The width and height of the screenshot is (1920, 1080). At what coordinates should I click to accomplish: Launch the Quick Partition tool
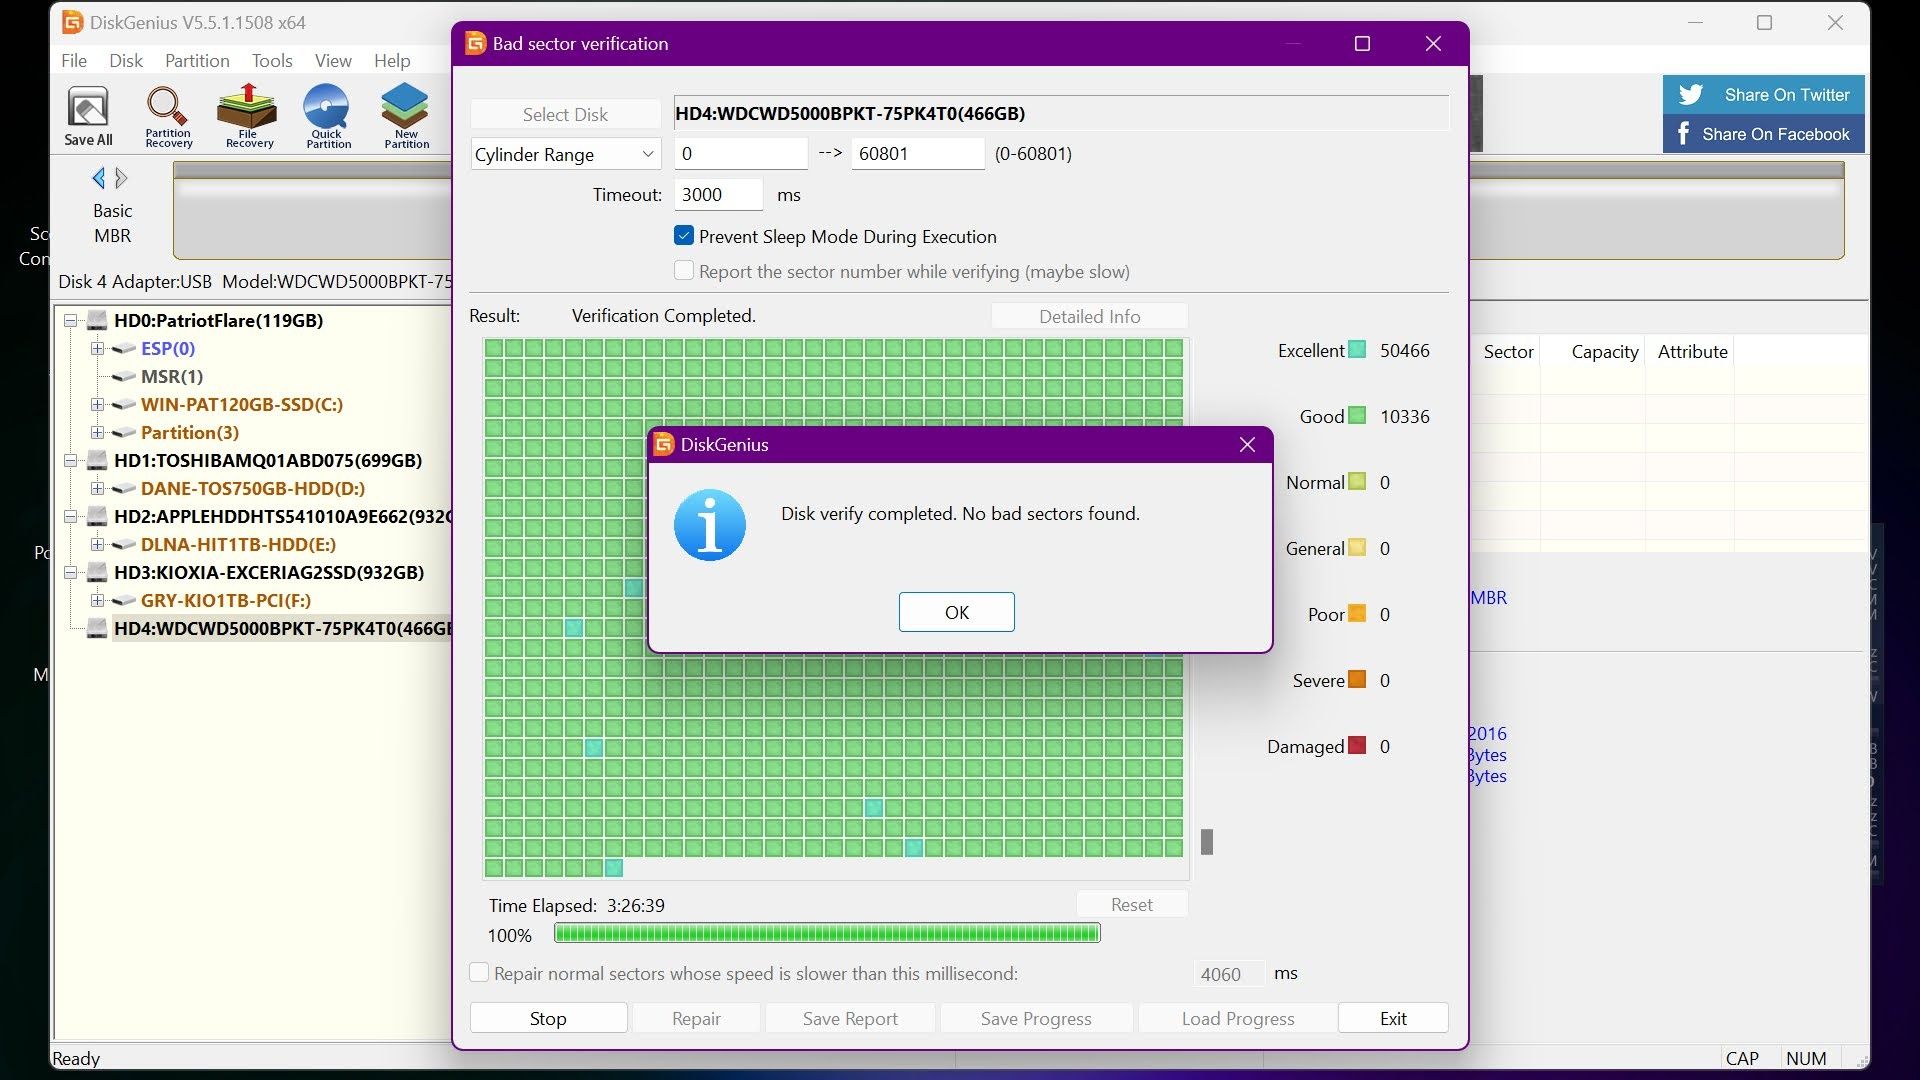tap(328, 116)
